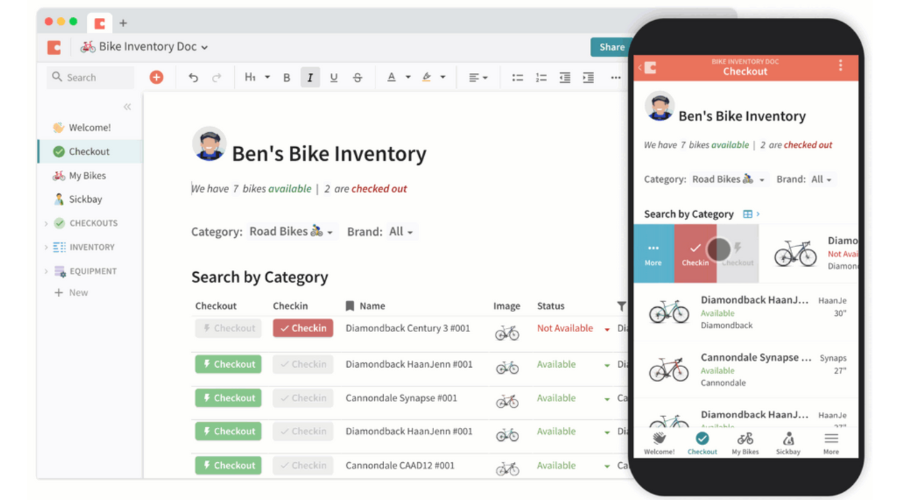Open a new browser tab with plus
The width and height of the screenshot is (900, 500).
(x=123, y=24)
